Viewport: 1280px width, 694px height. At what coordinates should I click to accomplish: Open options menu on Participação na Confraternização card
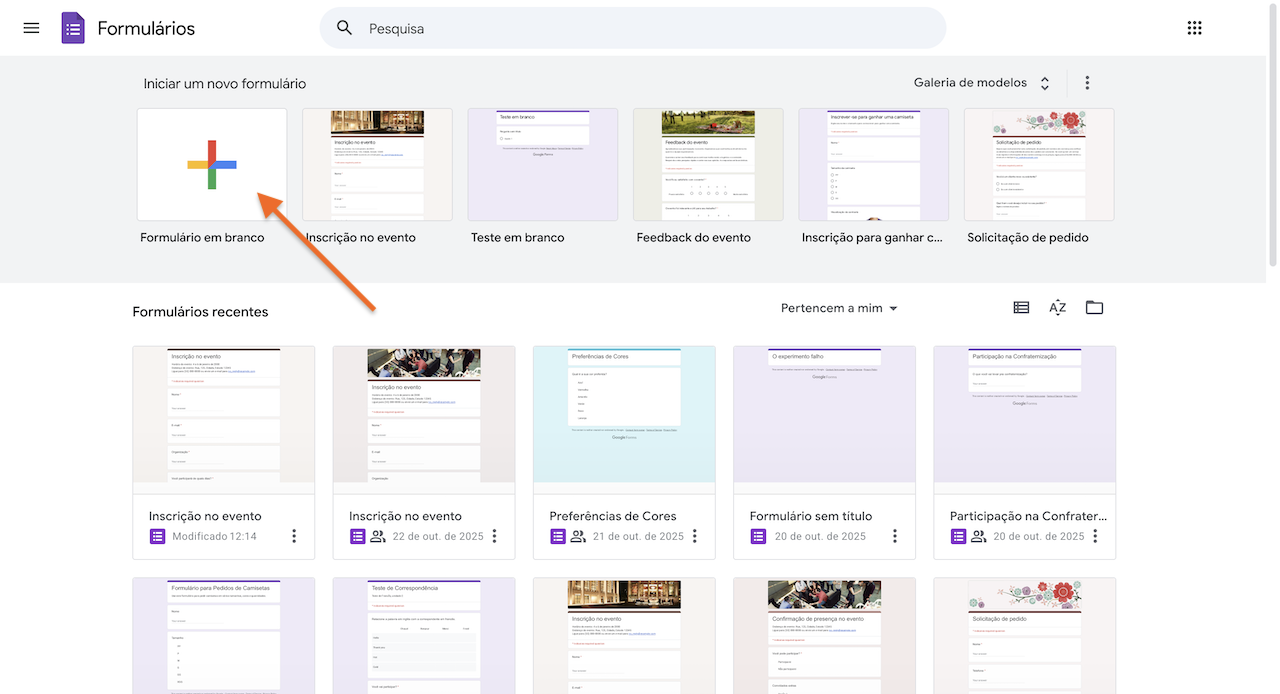pyautogui.click(x=1094, y=536)
